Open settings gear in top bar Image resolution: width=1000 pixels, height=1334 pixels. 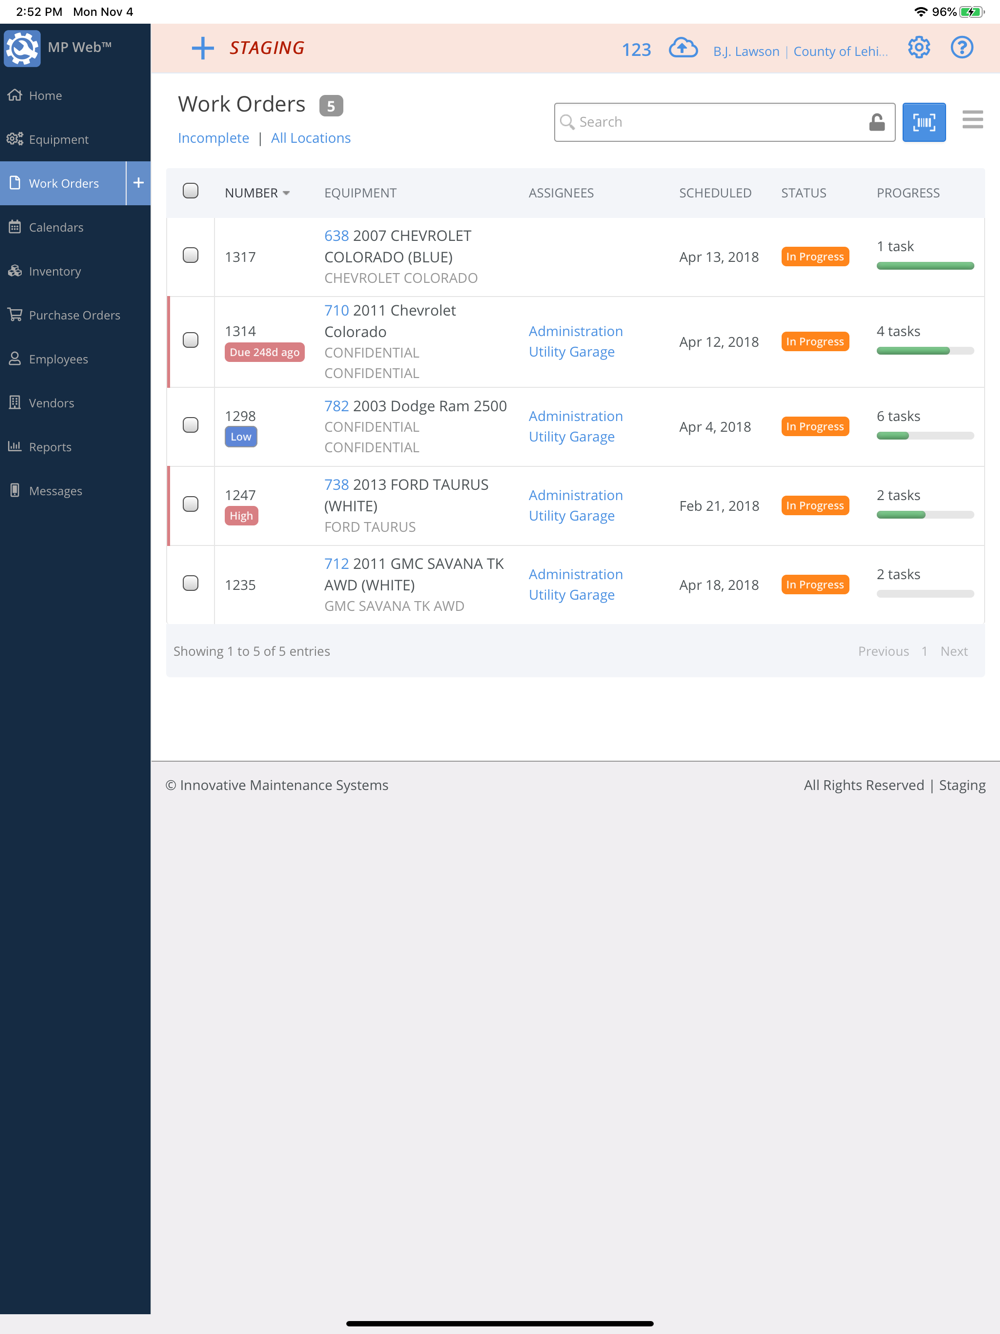tap(919, 47)
